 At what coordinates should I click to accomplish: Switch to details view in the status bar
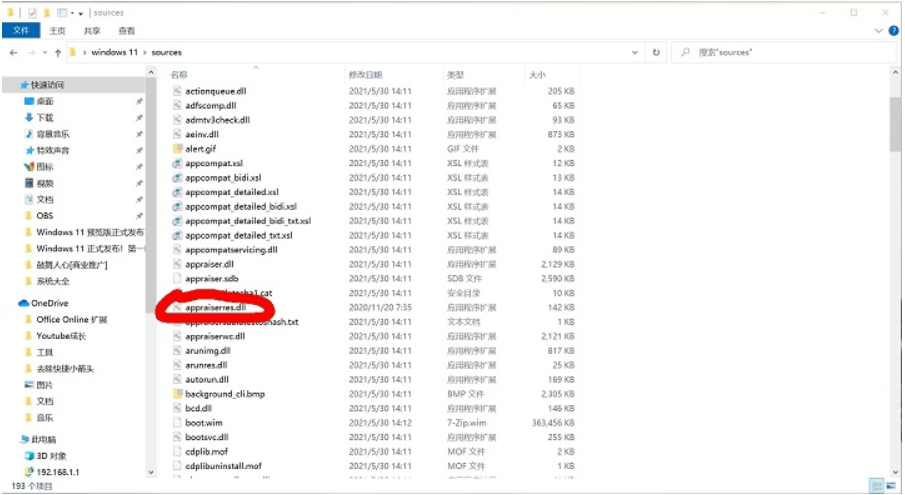(877, 486)
